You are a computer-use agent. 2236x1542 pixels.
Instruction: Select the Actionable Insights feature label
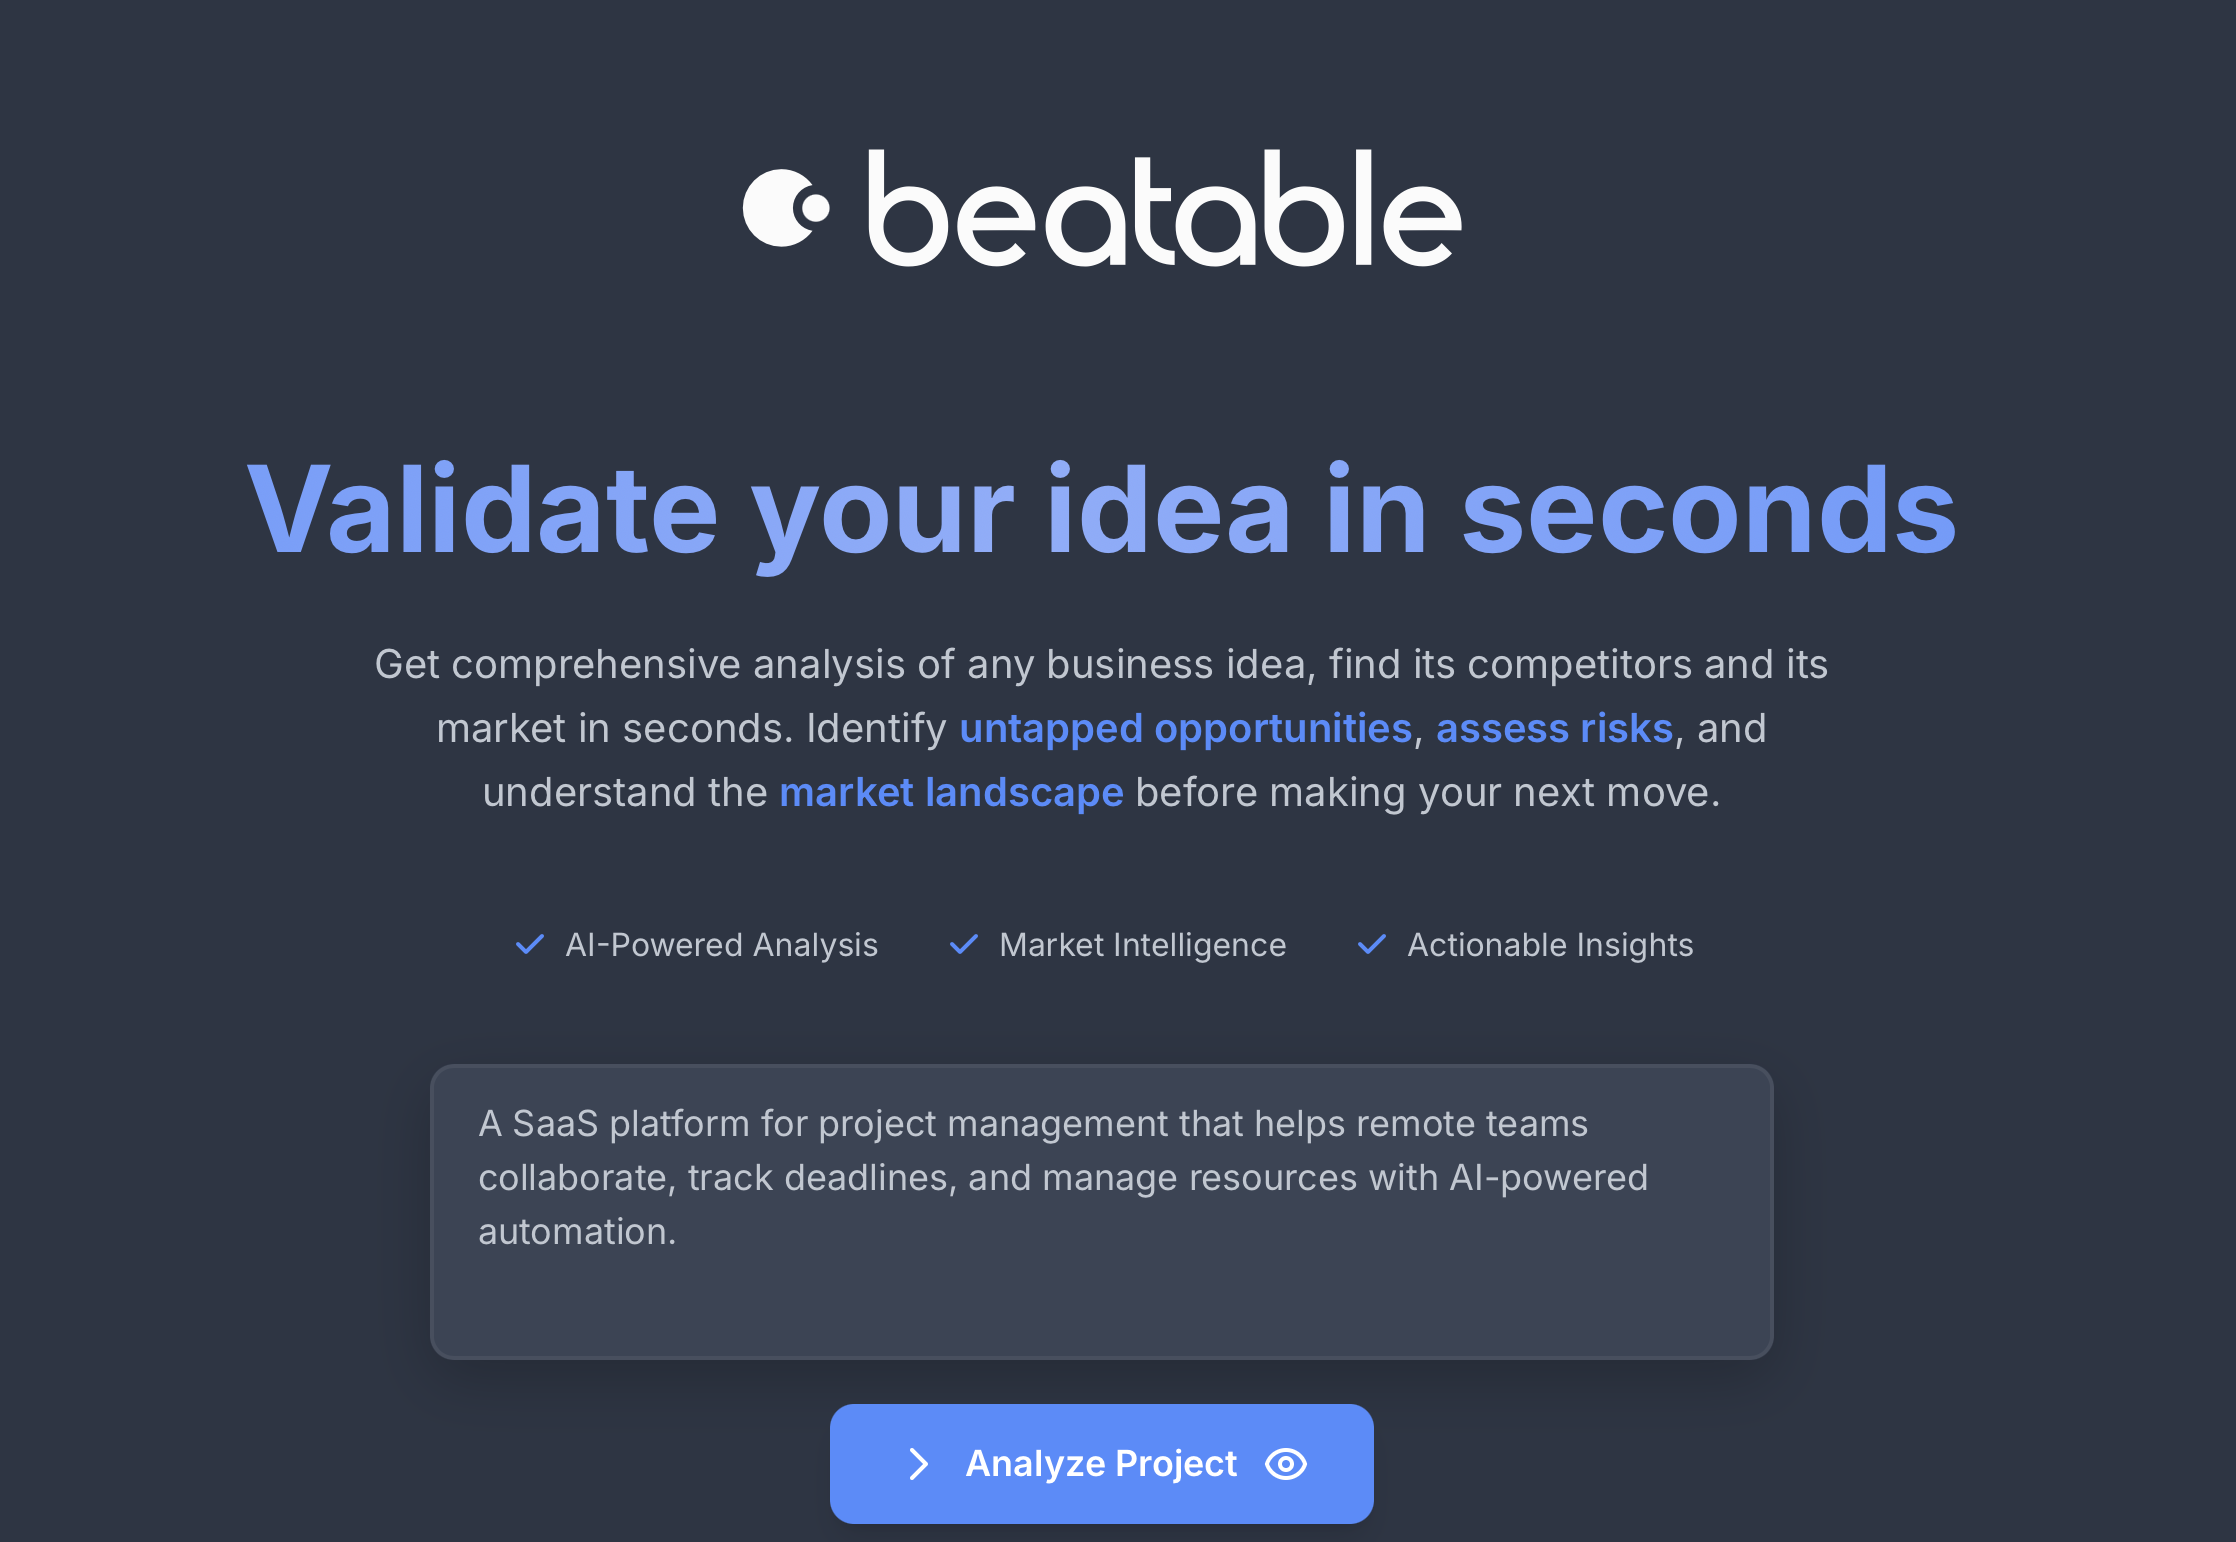(1550, 945)
